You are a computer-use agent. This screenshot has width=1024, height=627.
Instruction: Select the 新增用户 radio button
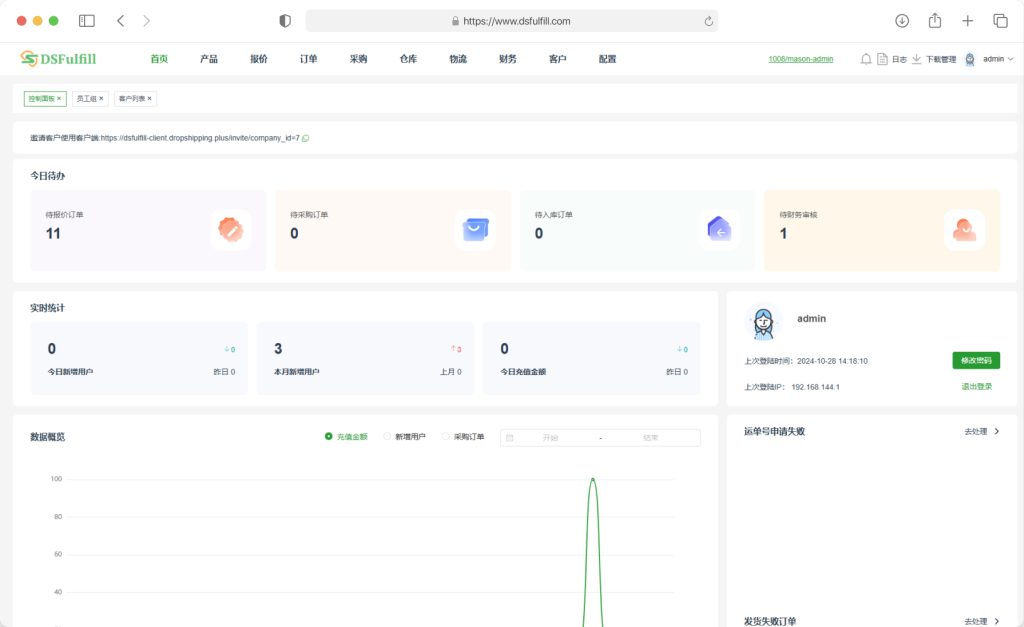(387, 437)
